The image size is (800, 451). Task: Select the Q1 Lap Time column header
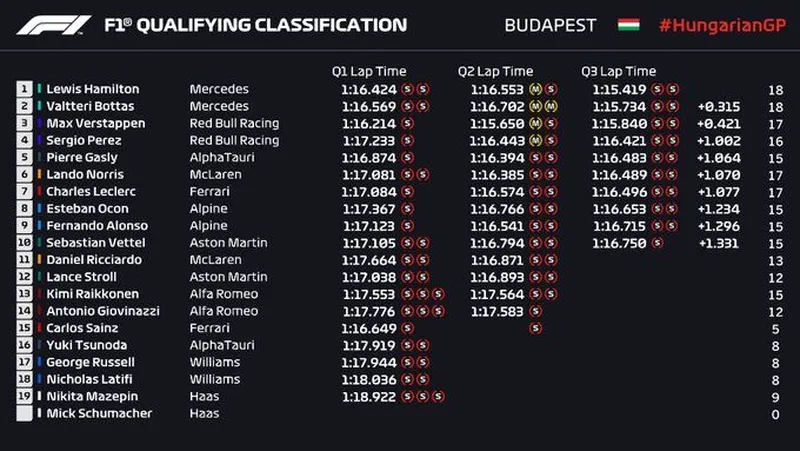click(x=369, y=71)
